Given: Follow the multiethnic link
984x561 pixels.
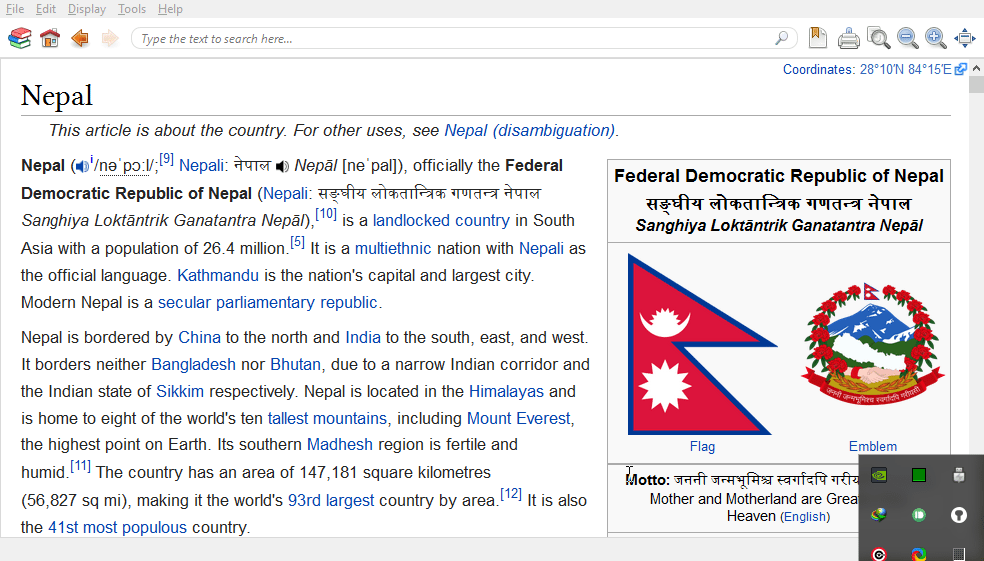Looking at the screenshot, I should pyautogui.click(x=393, y=248).
